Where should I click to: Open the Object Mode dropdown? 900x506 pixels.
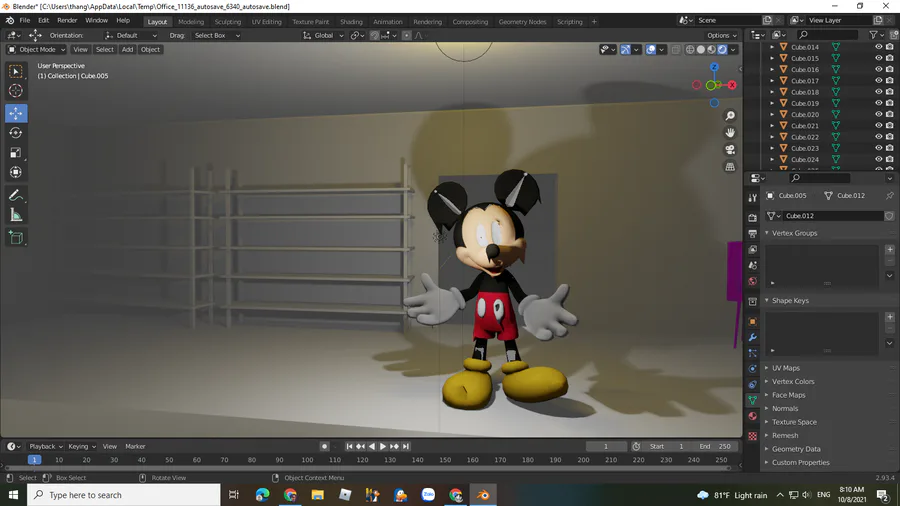pos(36,49)
